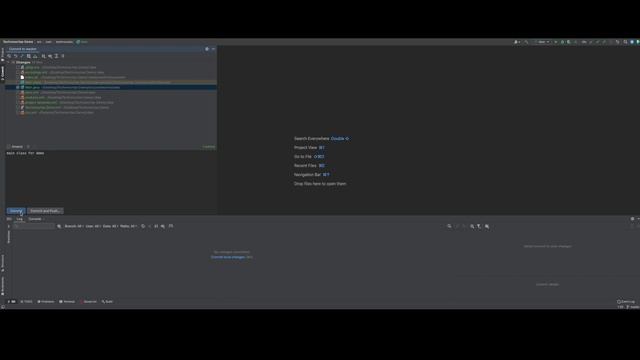
Task: Open the run configuration dropdown
Action: [x=543, y=42]
